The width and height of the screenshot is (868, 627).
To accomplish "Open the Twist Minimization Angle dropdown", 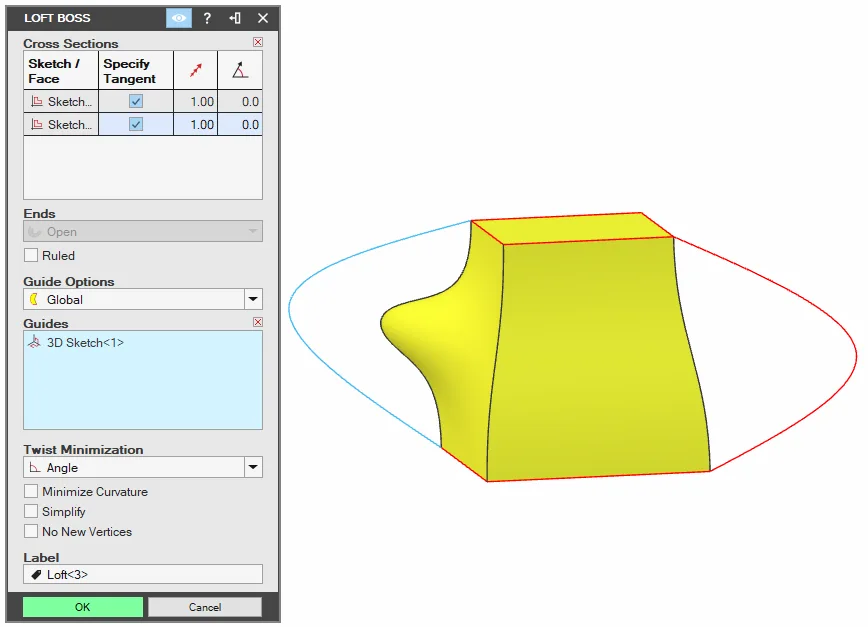I will tap(143, 468).
